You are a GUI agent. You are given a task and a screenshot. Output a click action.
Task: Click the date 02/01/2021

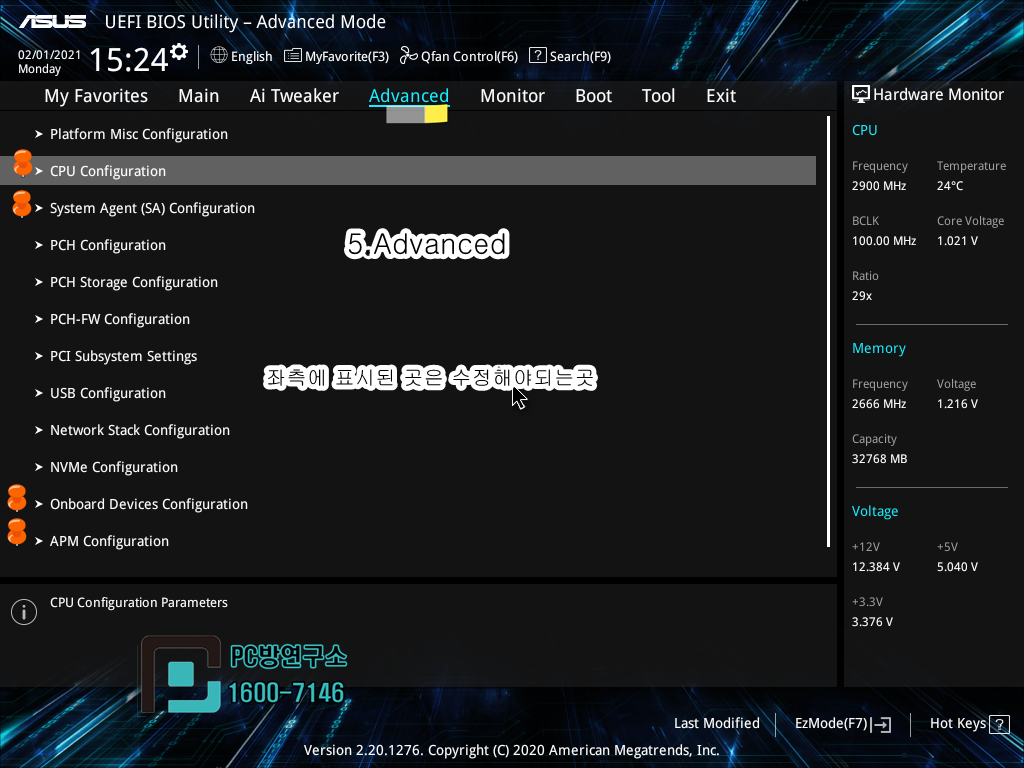click(49, 55)
